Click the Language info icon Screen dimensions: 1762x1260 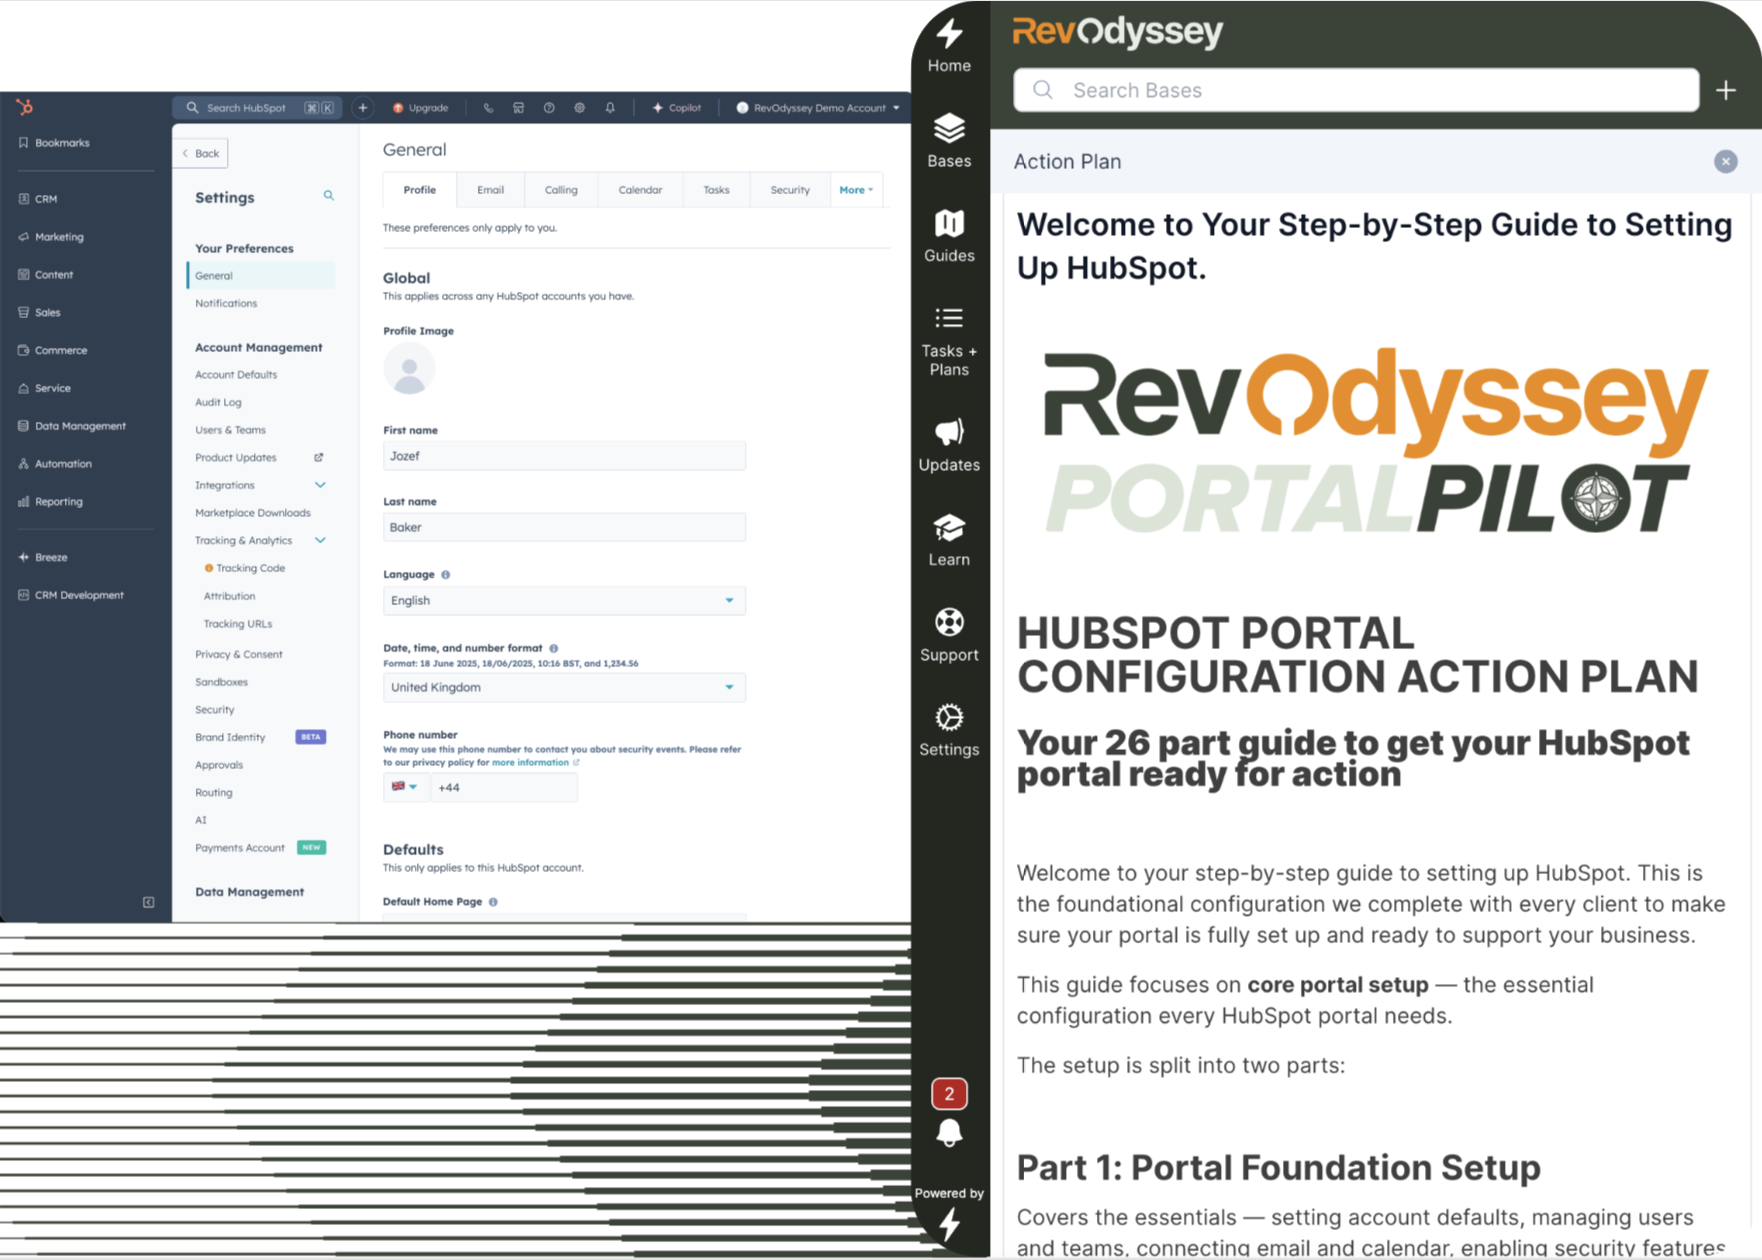(x=446, y=575)
